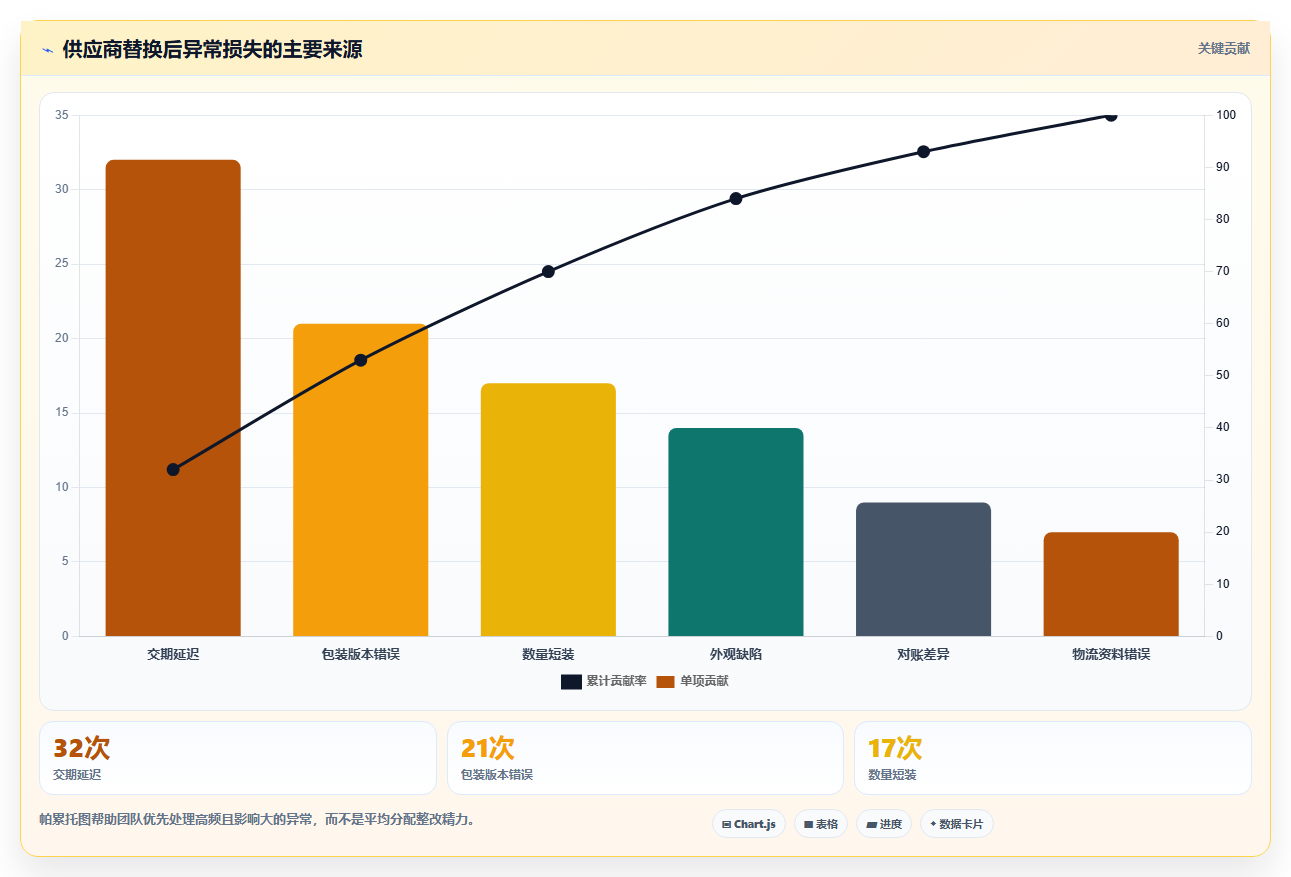Click the 累计贡献率 legend label
This screenshot has width=1291, height=877.
coord(616,681)
